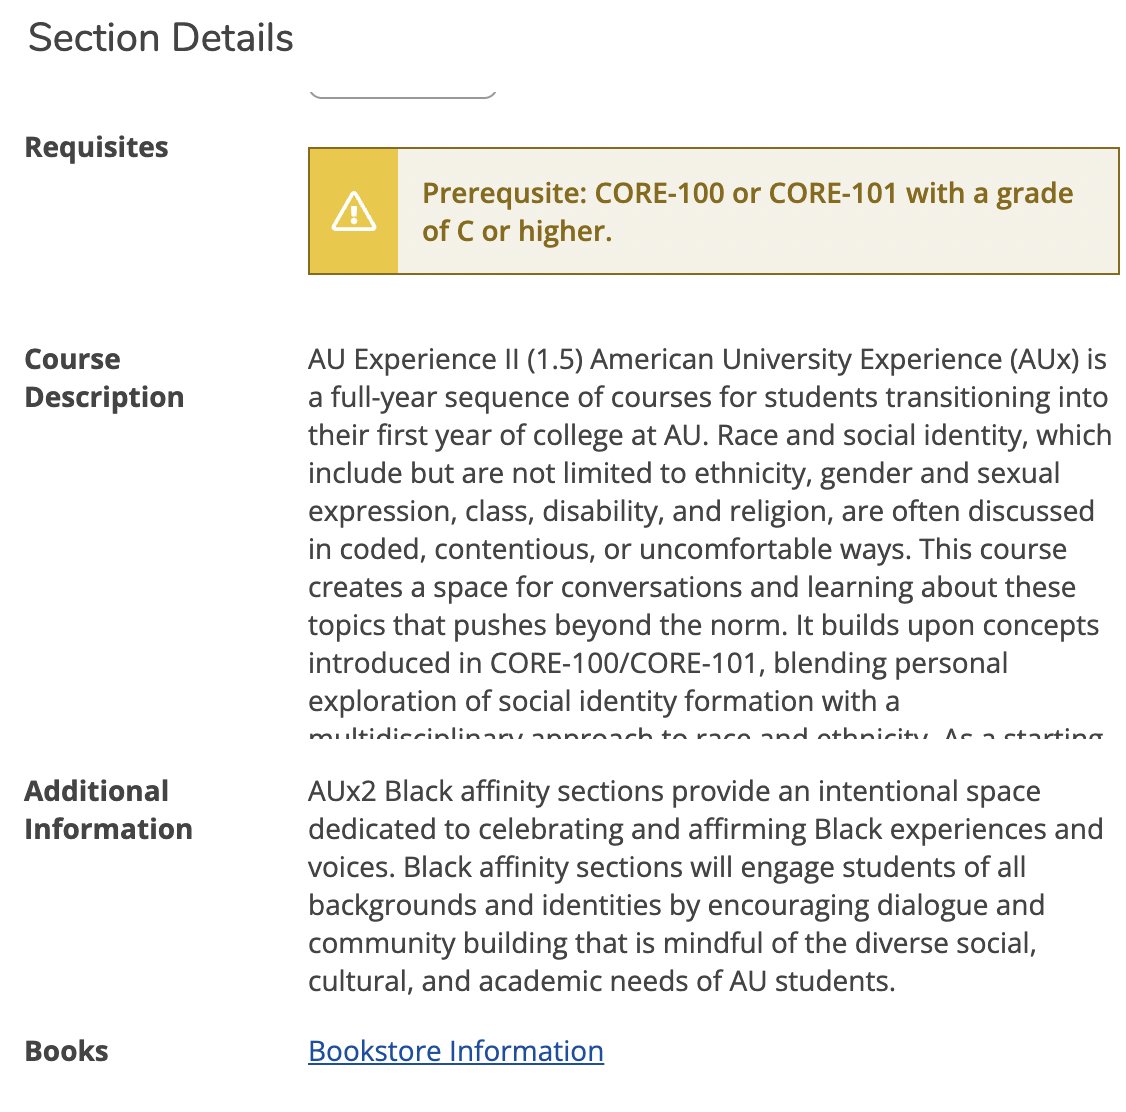The width and height of the screenshot is (1126, 1112).
Task: Click the cut-off last line of the course description
Action: 705,733
